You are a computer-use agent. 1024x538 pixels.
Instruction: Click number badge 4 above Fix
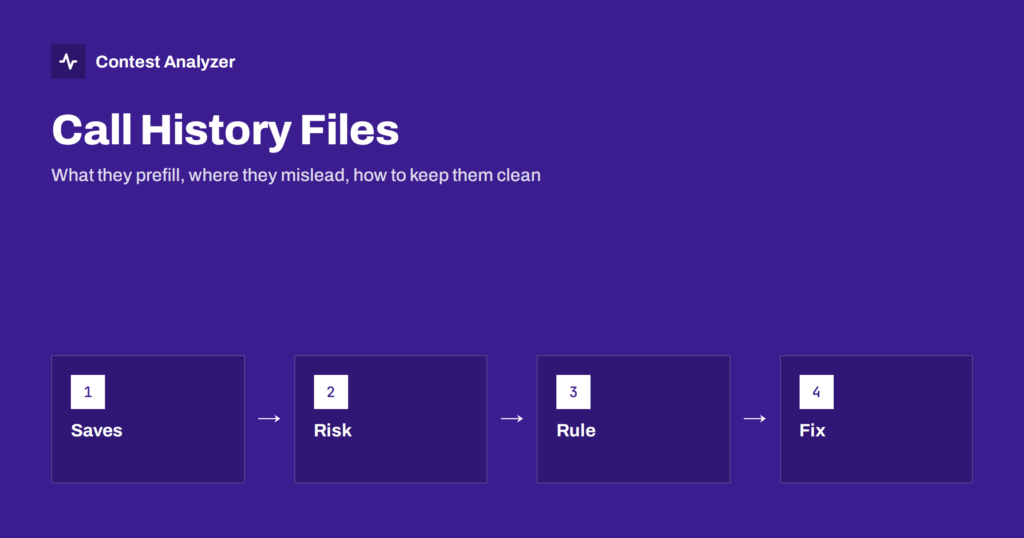tap(816, 392)
